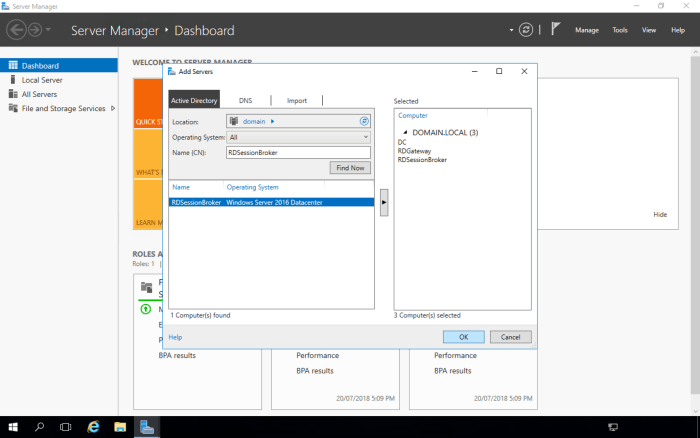Maximize the Add Servers dialog
Viewport: 700px width, 438px height.
pos(499,71)
